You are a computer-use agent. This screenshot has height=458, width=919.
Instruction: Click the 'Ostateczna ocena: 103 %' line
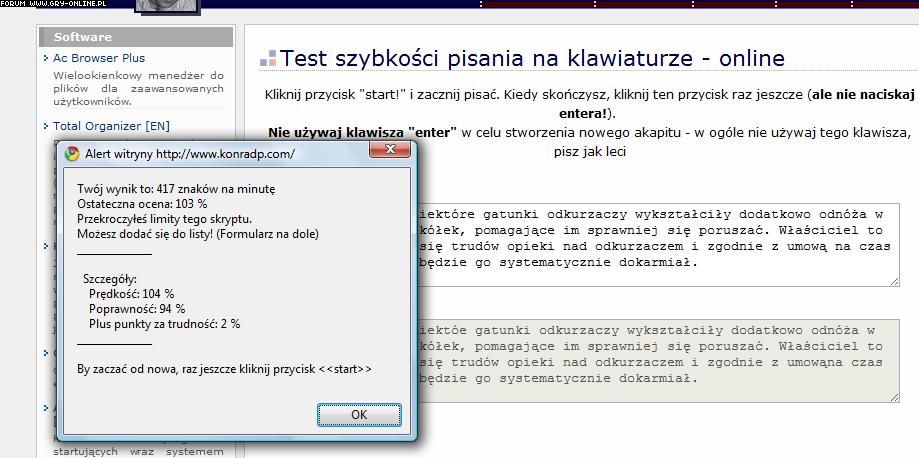pos(142,204)
